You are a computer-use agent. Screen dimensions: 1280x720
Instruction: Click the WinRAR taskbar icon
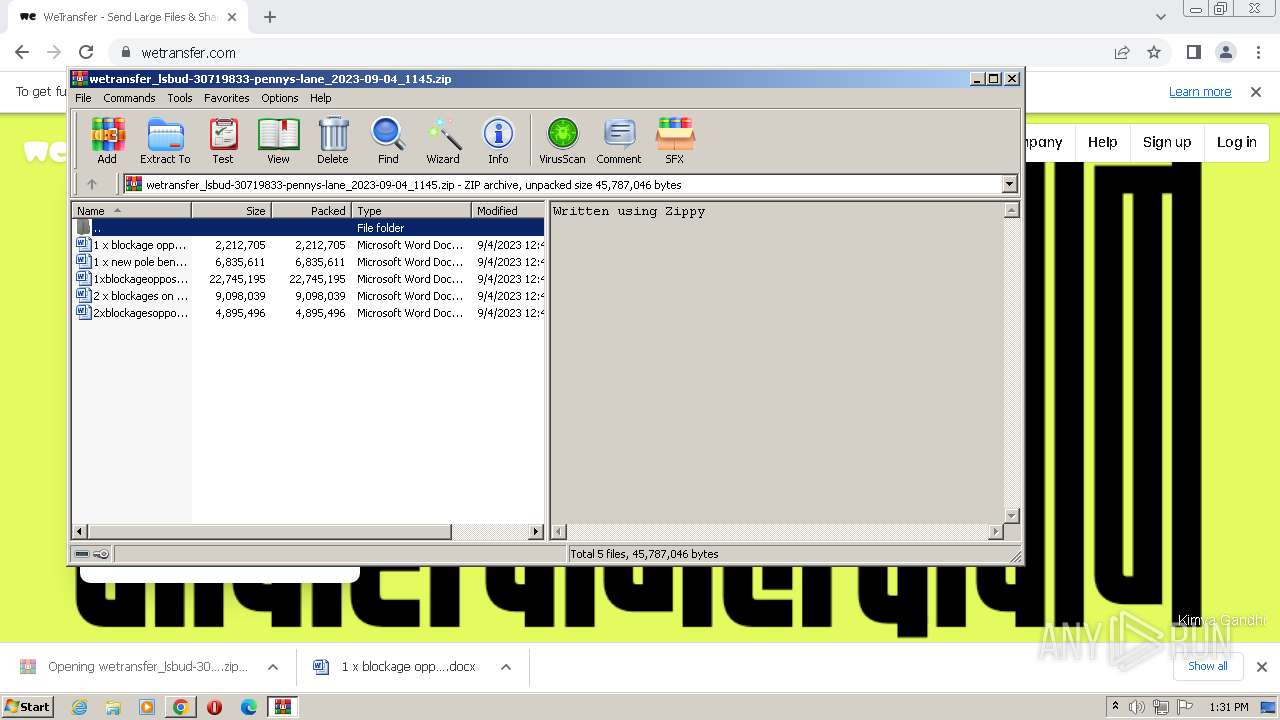283,707
